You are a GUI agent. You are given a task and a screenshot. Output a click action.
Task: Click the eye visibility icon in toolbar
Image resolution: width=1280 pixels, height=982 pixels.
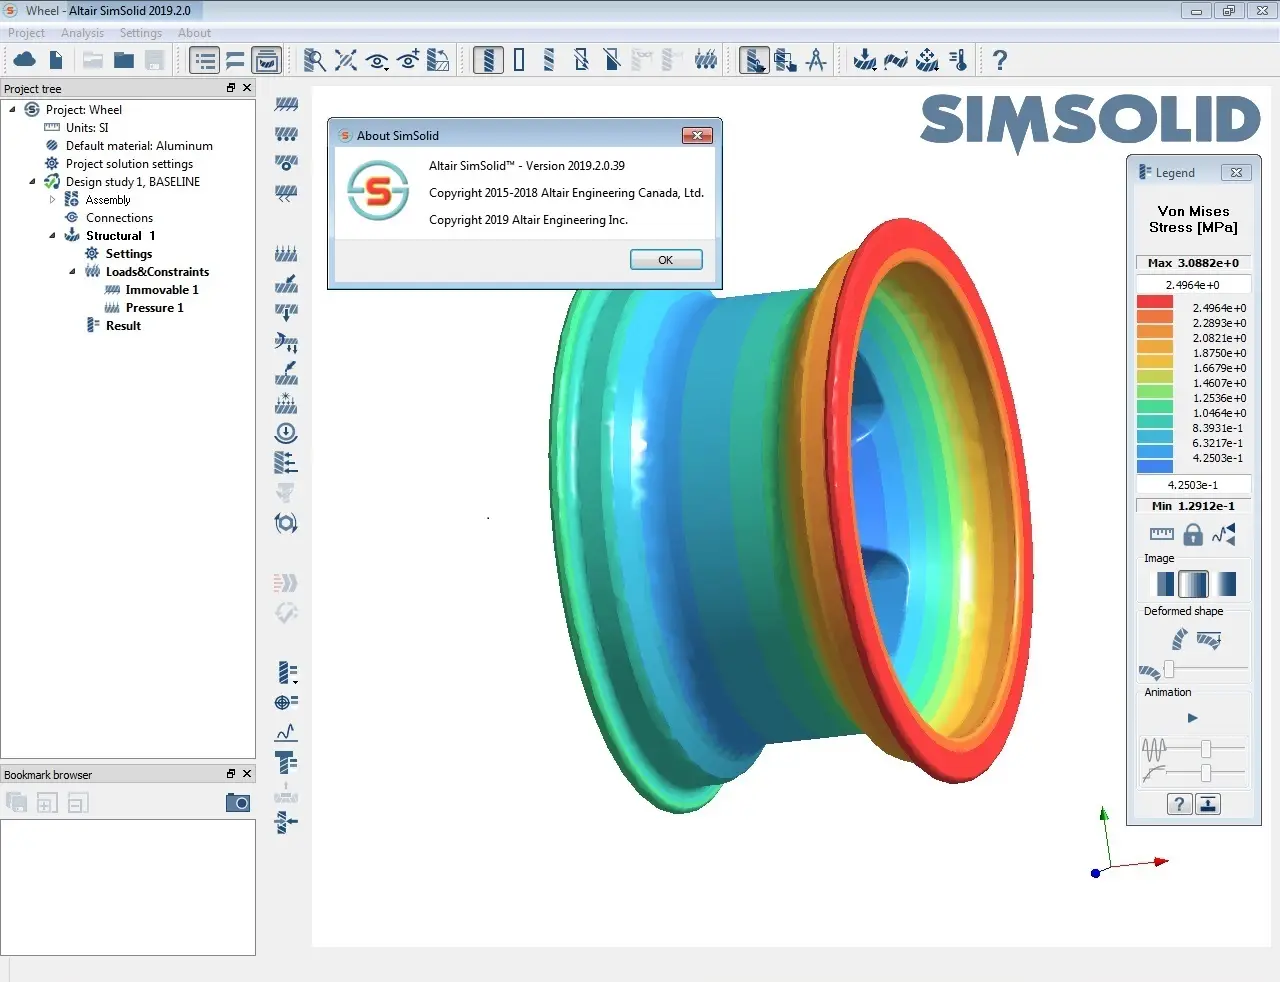pos(377,61)
